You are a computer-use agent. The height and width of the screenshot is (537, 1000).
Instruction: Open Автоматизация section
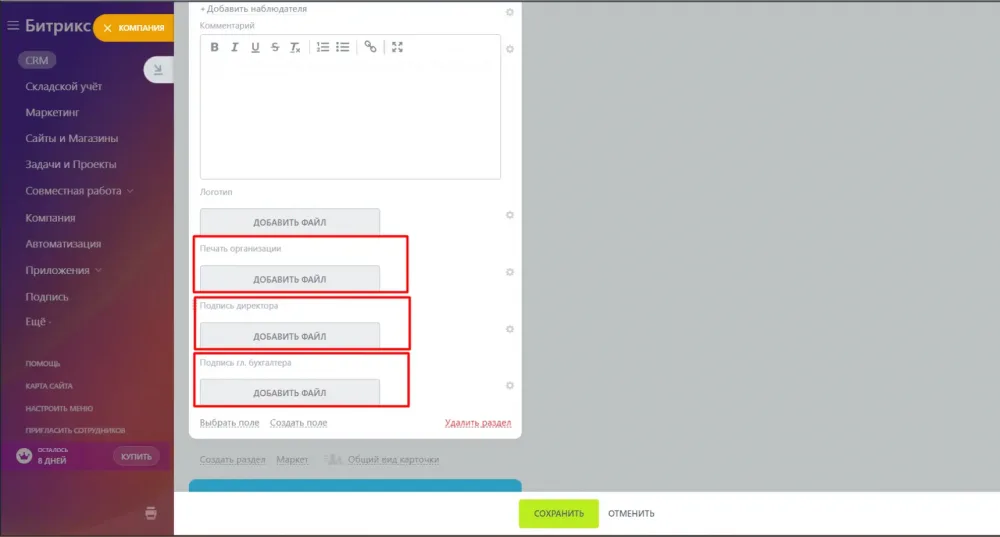63,244
